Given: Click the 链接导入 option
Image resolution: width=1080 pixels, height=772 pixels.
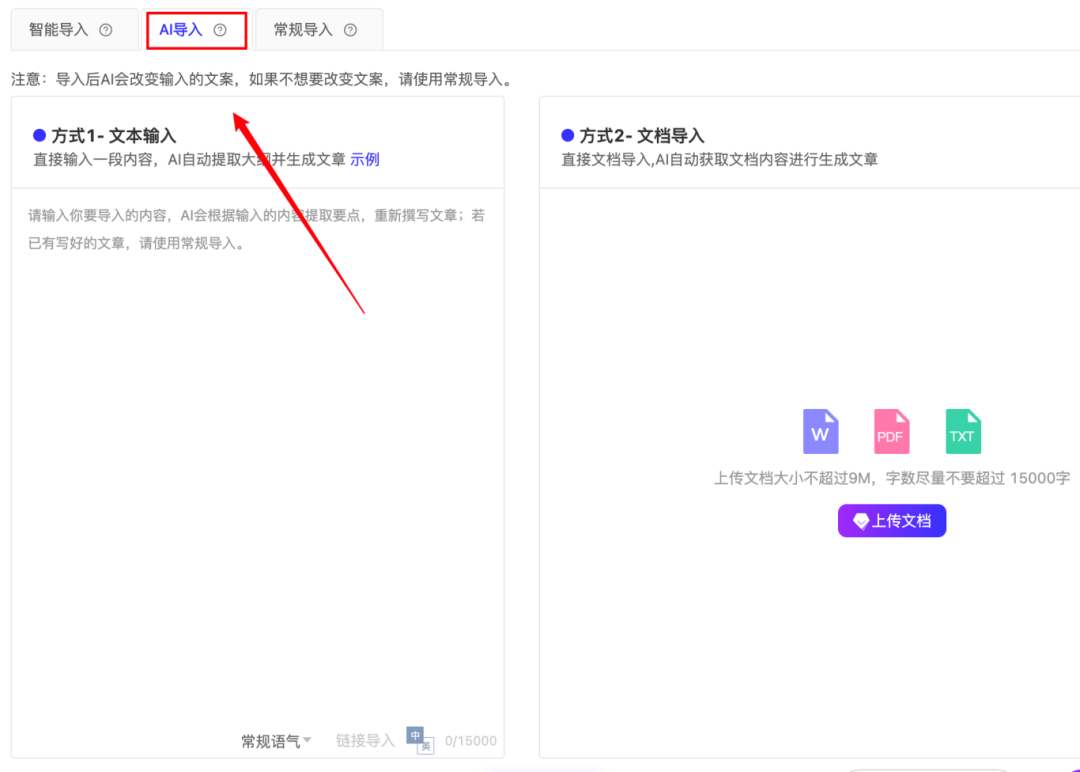Looking at the screenshot, I should (x=363, y=740).
